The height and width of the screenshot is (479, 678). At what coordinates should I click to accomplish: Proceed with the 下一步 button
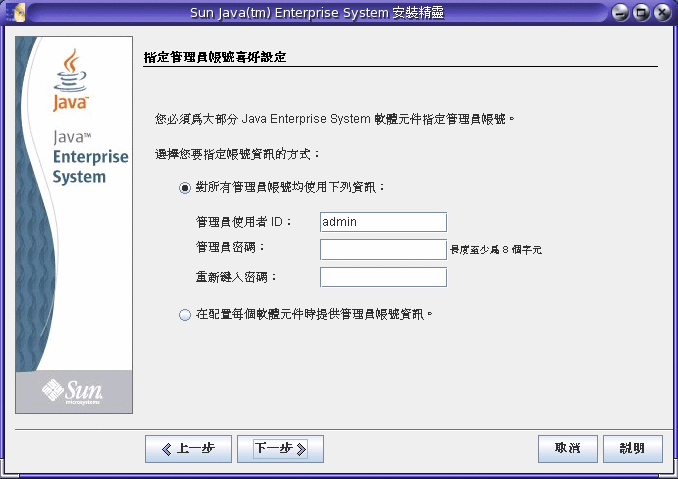[280, 449]
